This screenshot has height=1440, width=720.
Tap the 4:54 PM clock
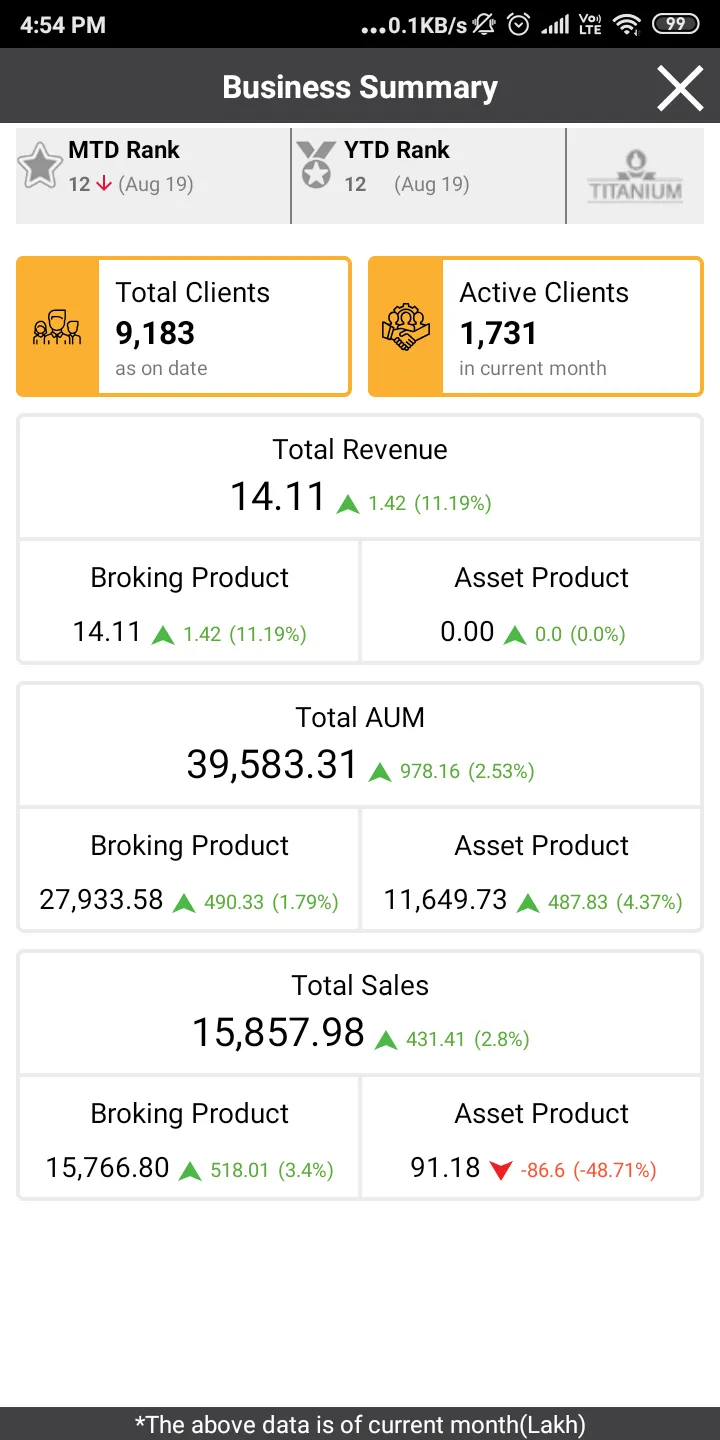coord(62,25)
